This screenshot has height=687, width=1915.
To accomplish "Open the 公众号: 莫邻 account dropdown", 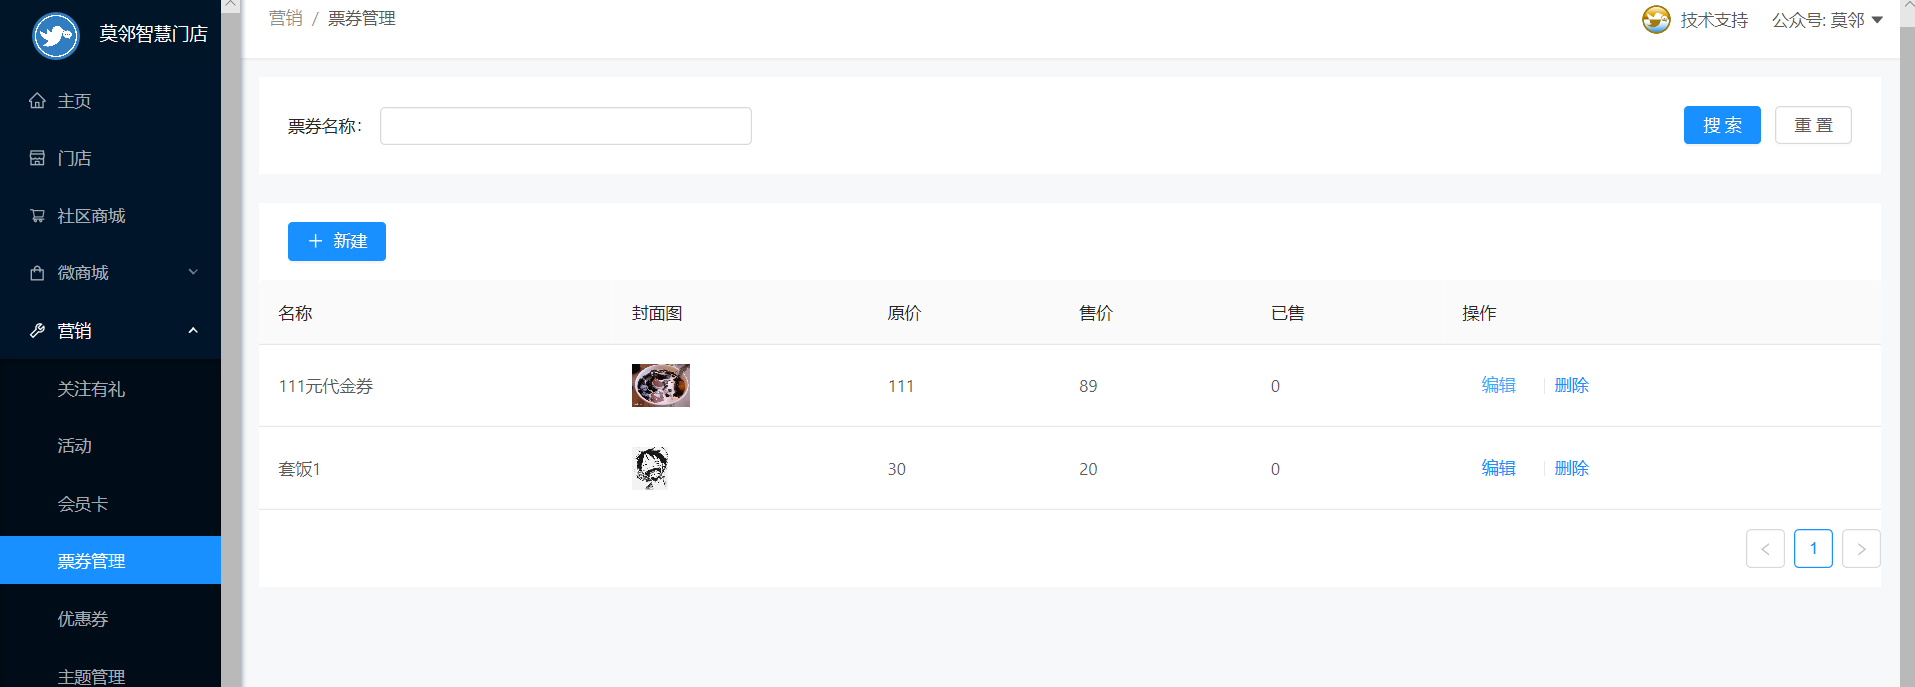I will click(1827, 20).
